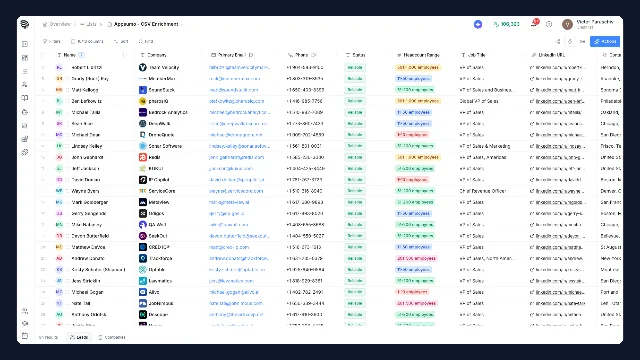Open the user profile avatar
The image size is (640, 360).
point(567,24)
